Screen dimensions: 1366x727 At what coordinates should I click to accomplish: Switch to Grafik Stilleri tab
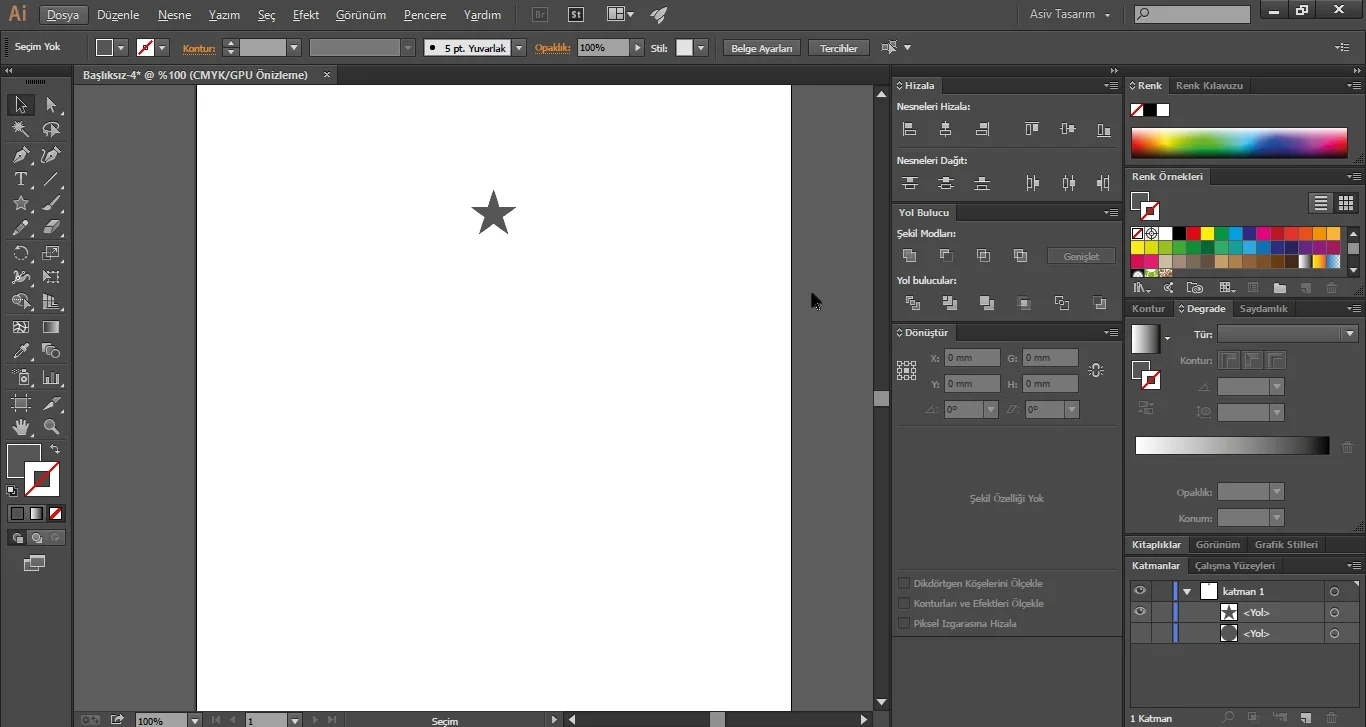click(1286, 545)
